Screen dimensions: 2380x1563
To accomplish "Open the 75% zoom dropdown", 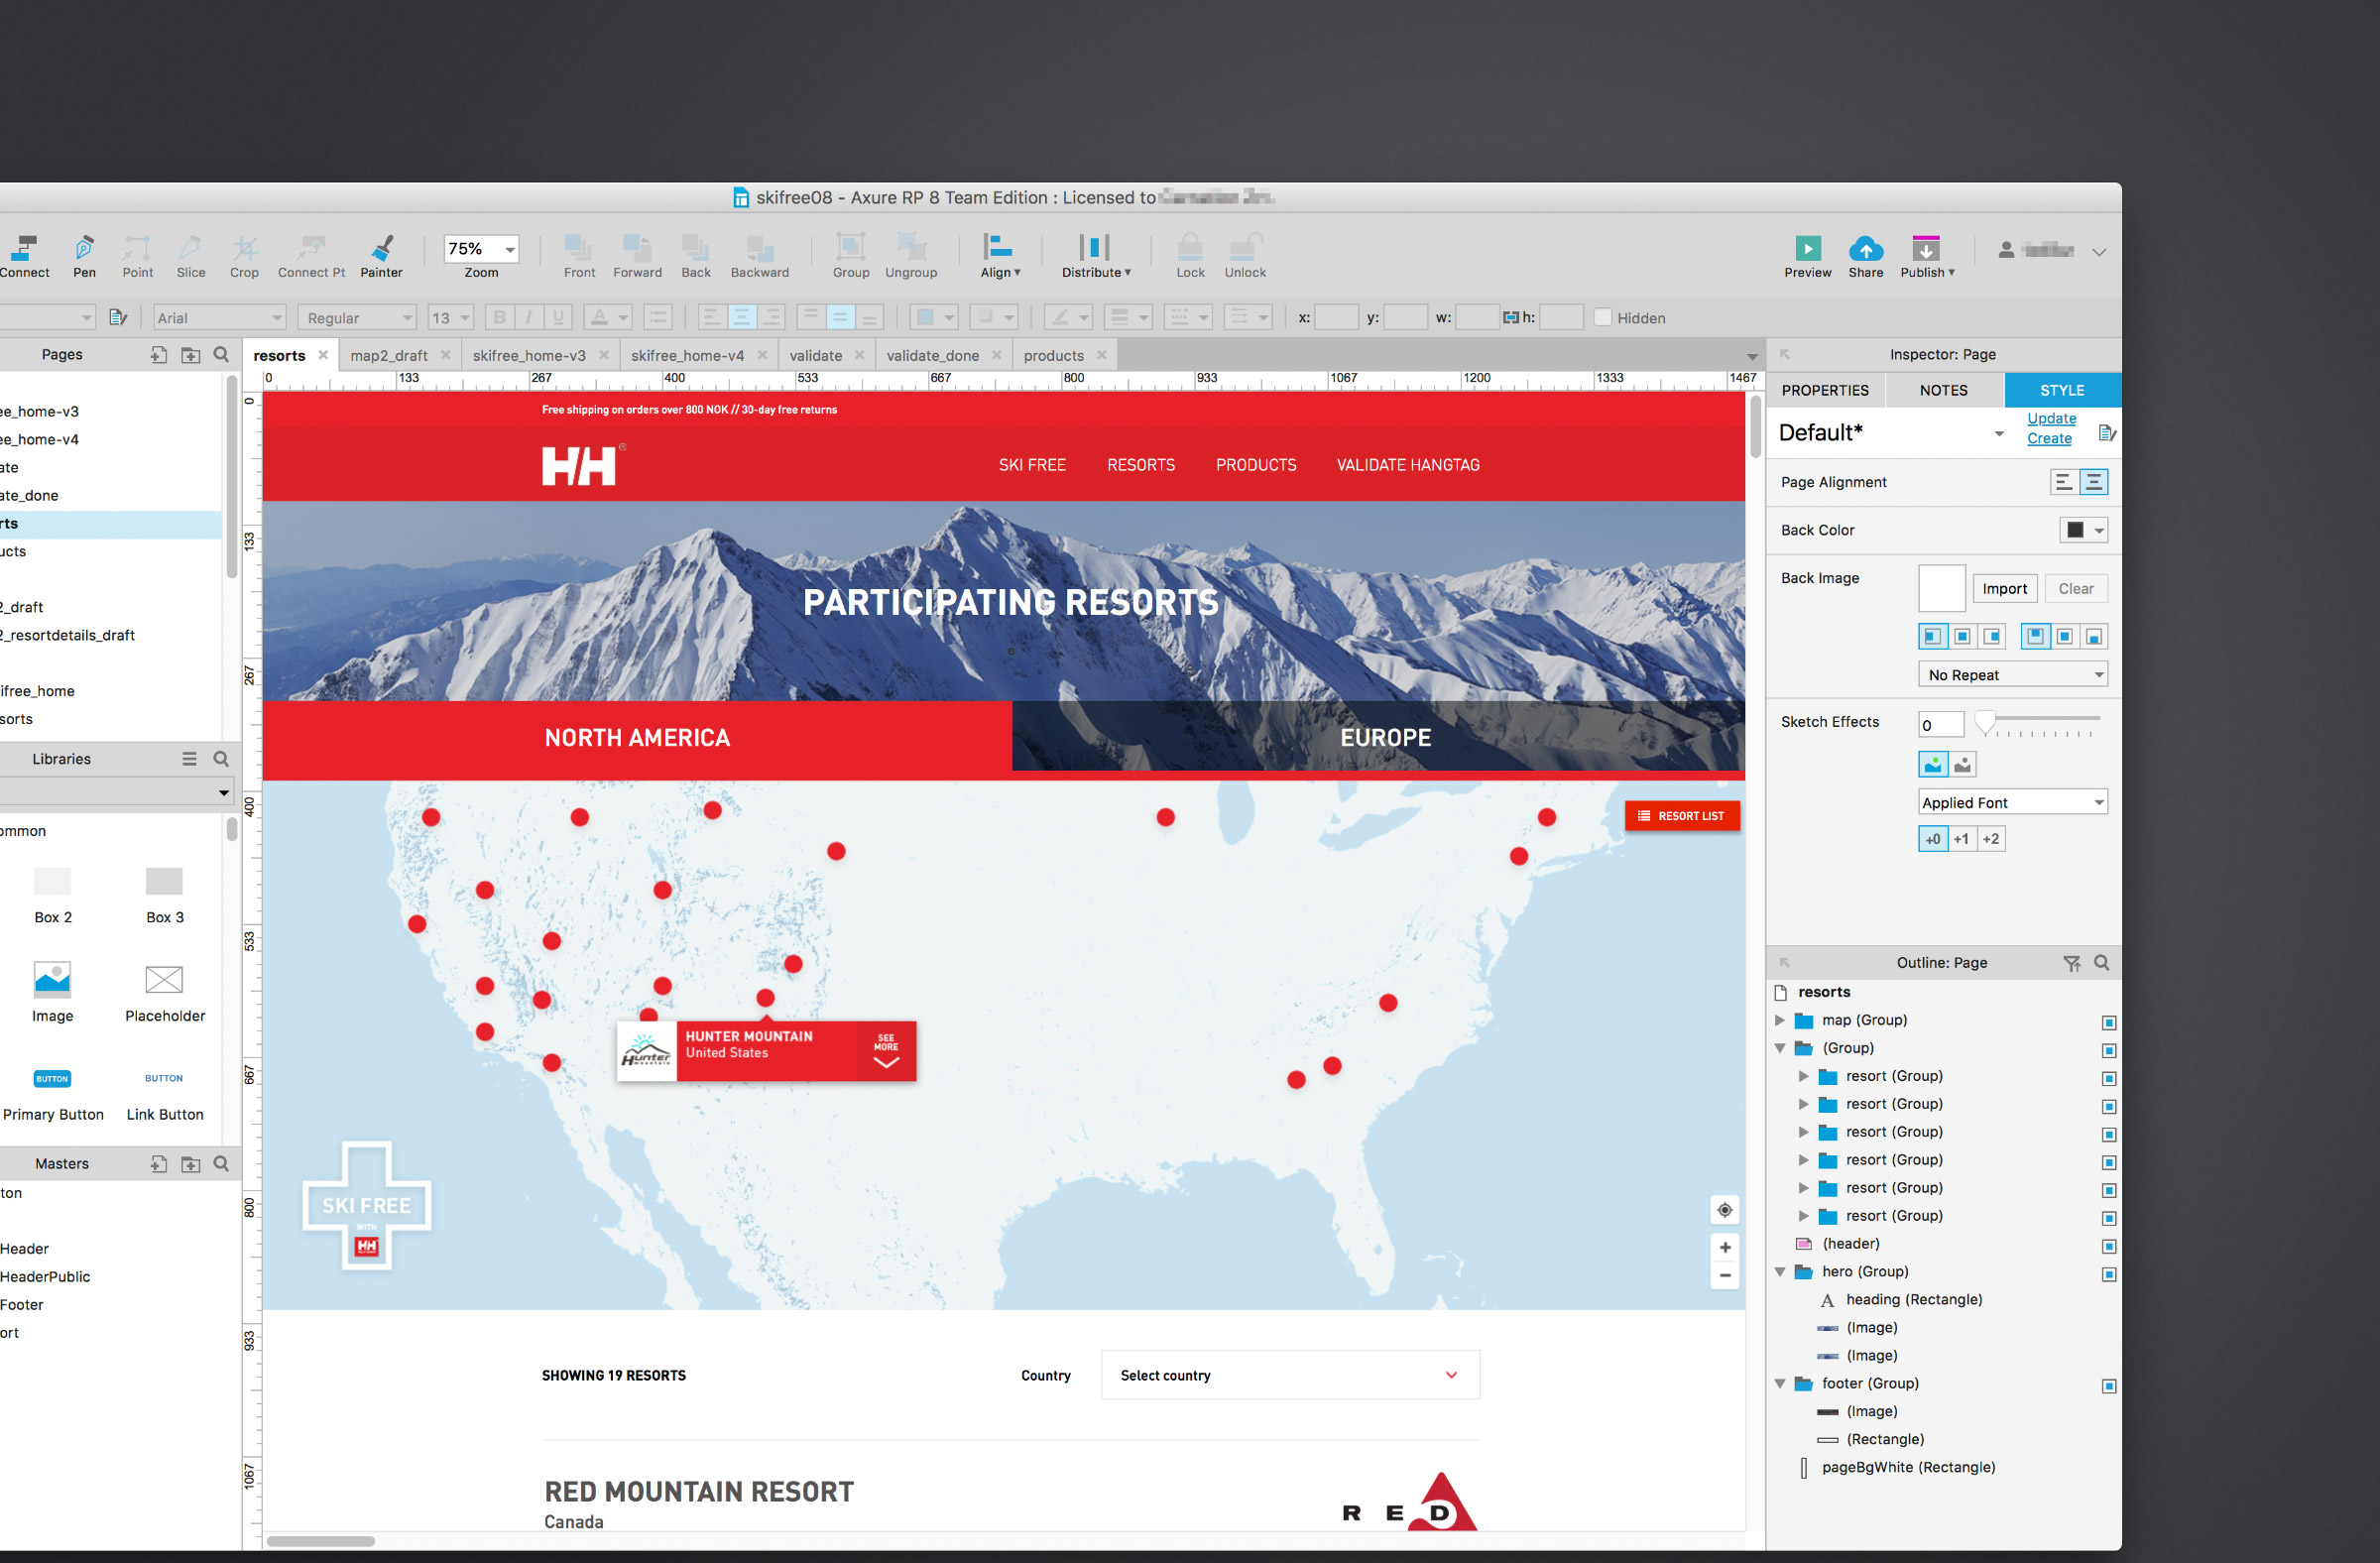I will point(509,249).
